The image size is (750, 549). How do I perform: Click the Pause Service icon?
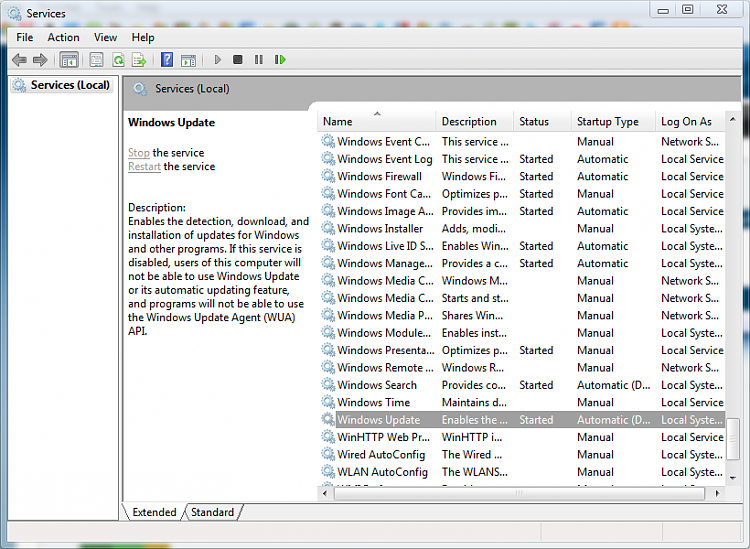click(x=259, y=60)
